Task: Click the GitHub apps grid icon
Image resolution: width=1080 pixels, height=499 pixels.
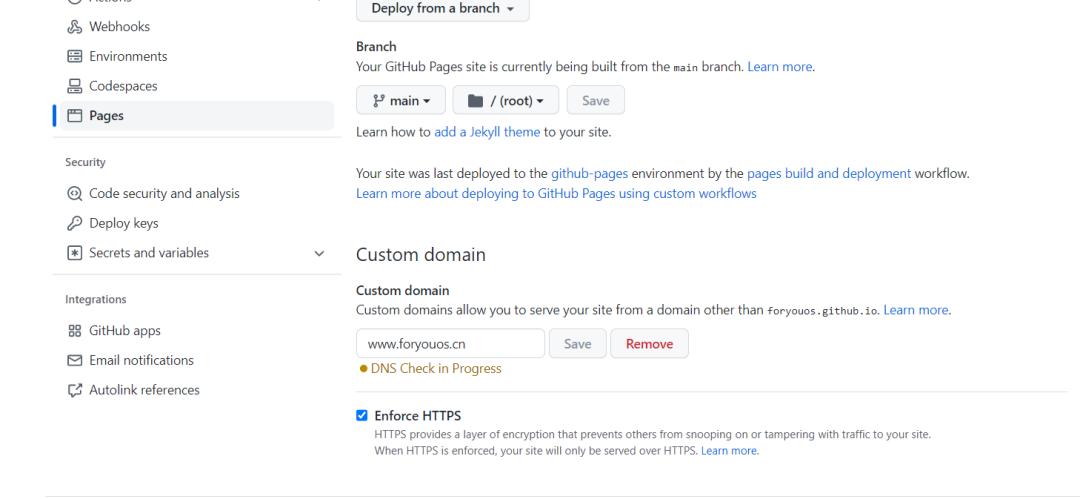Action: (x=74, y=331)
